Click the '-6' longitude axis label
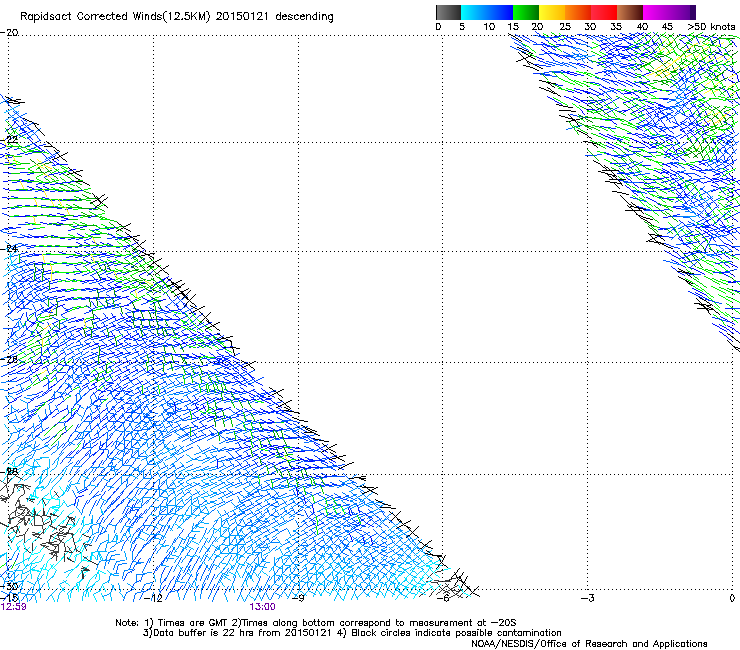 pos(443,598)
